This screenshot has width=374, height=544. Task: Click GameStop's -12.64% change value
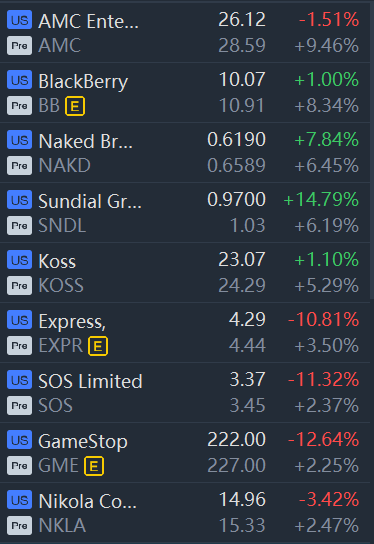323,440
